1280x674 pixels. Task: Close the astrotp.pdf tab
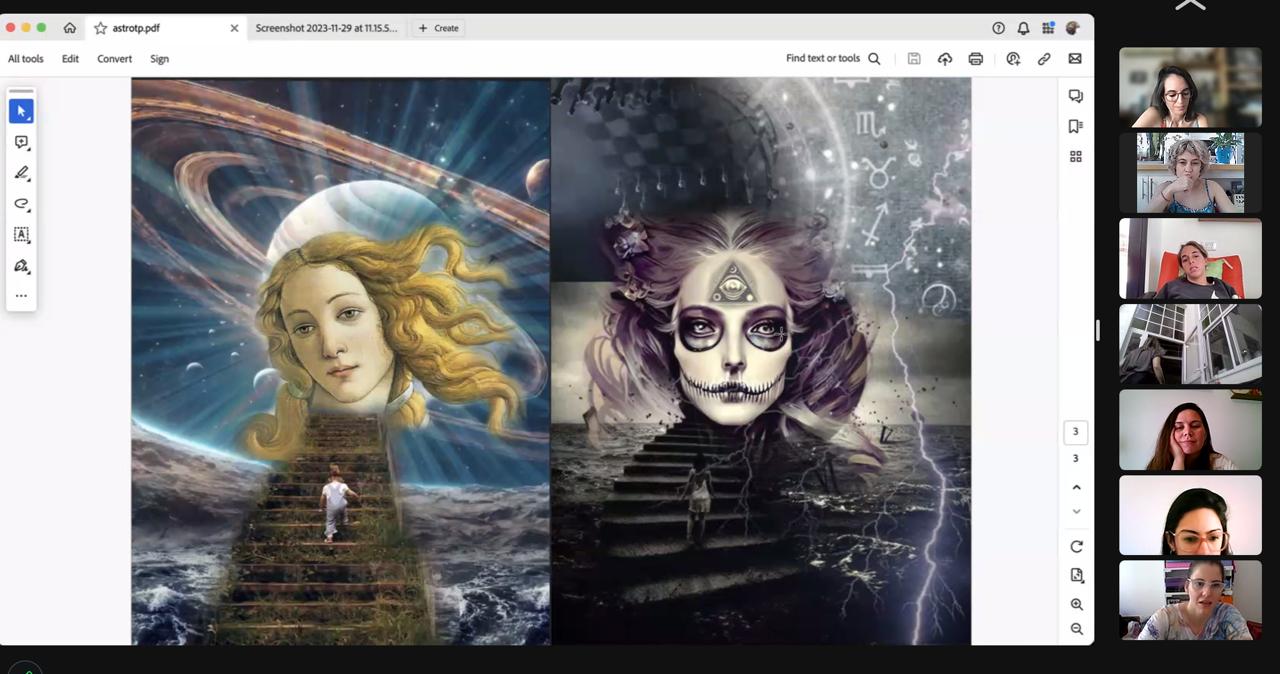234,28
